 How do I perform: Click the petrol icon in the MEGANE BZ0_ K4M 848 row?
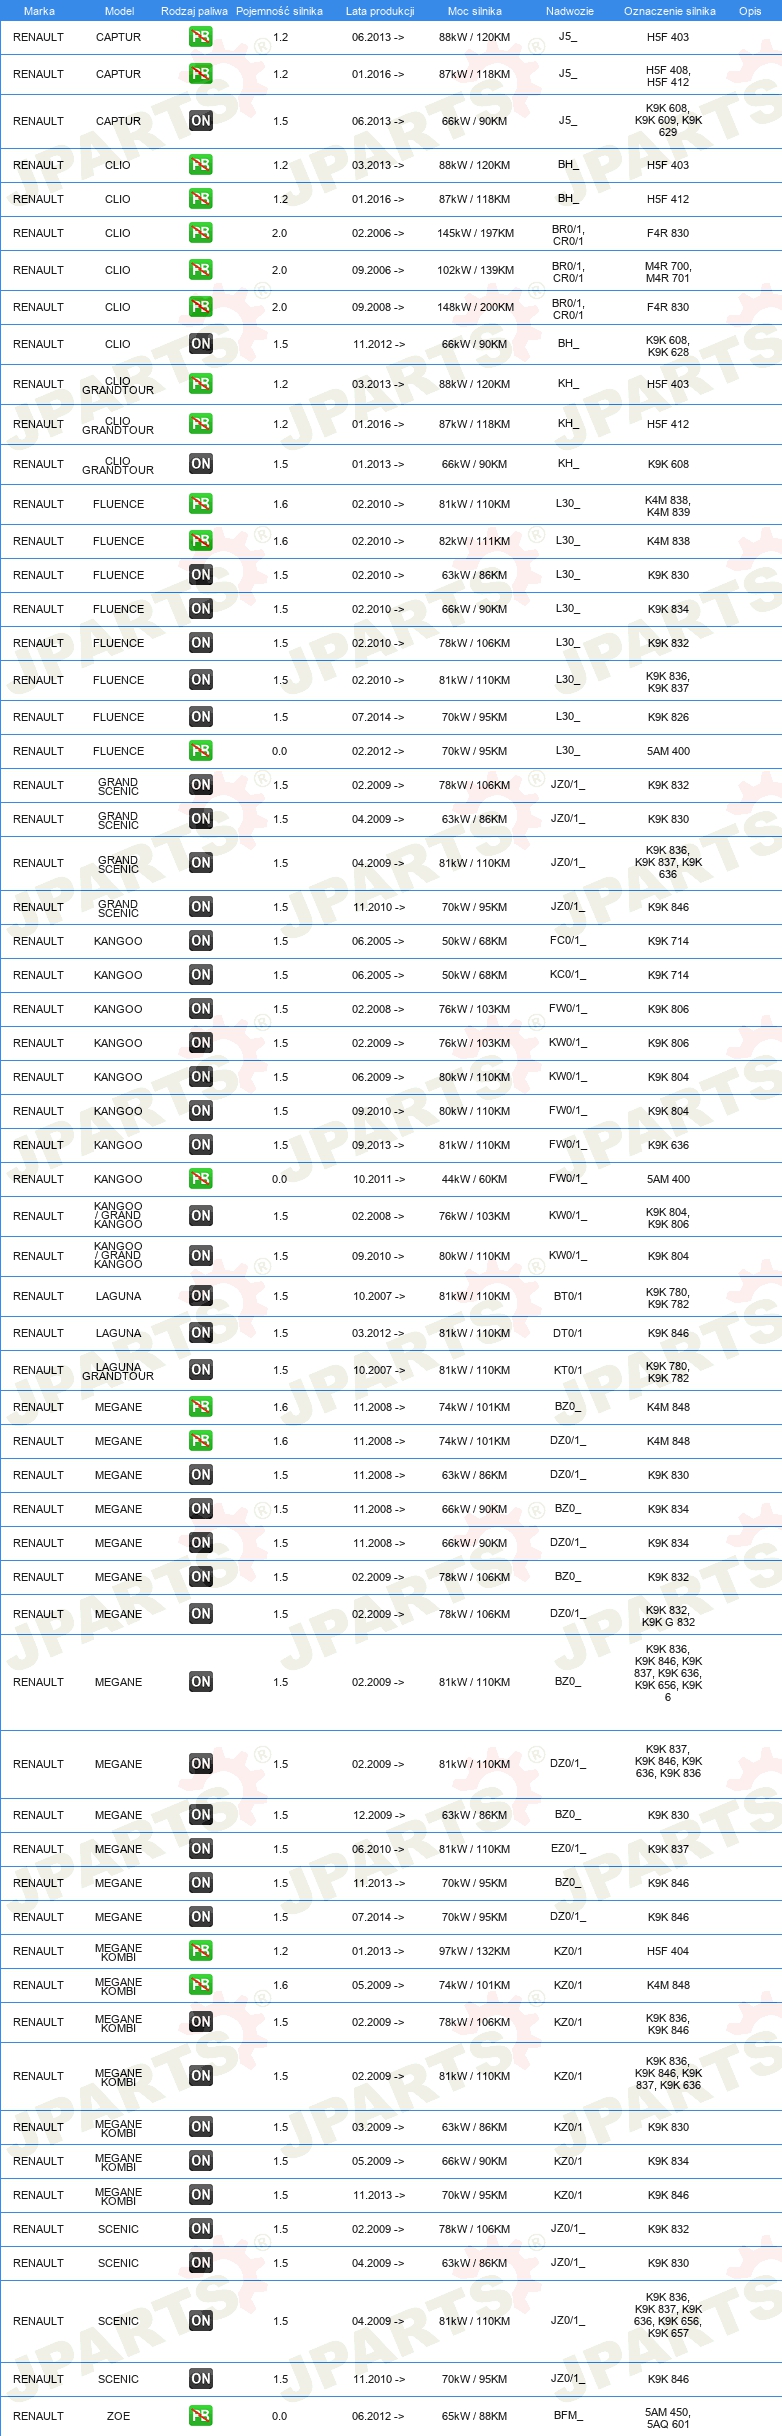click(x=200, y=1407)
